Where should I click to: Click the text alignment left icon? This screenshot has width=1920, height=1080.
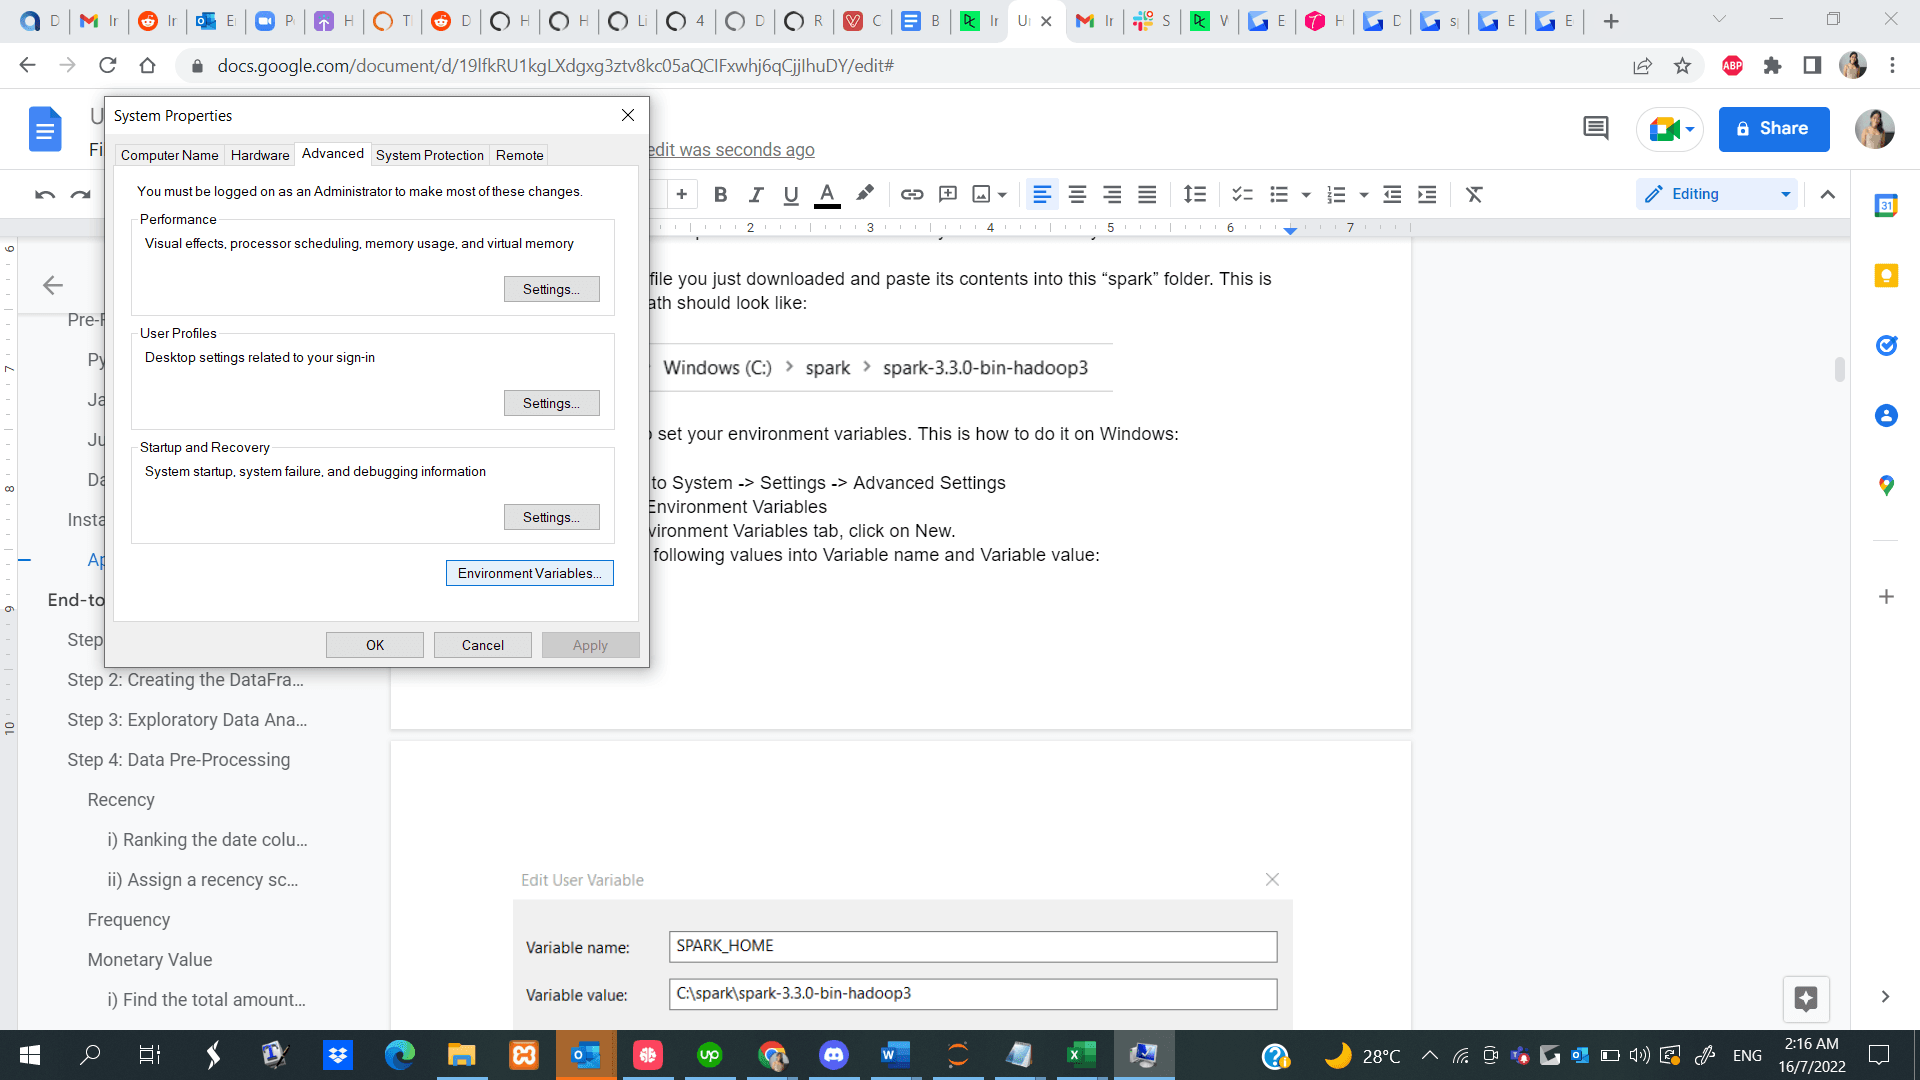click(1042, 194)
